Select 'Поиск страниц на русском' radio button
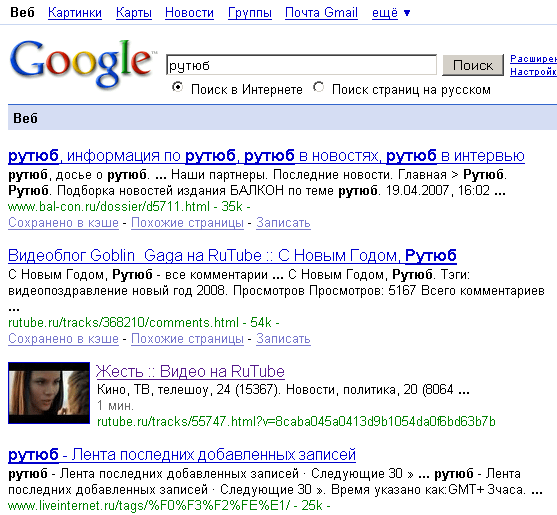557x515 pixels. [x=318, y=87]
